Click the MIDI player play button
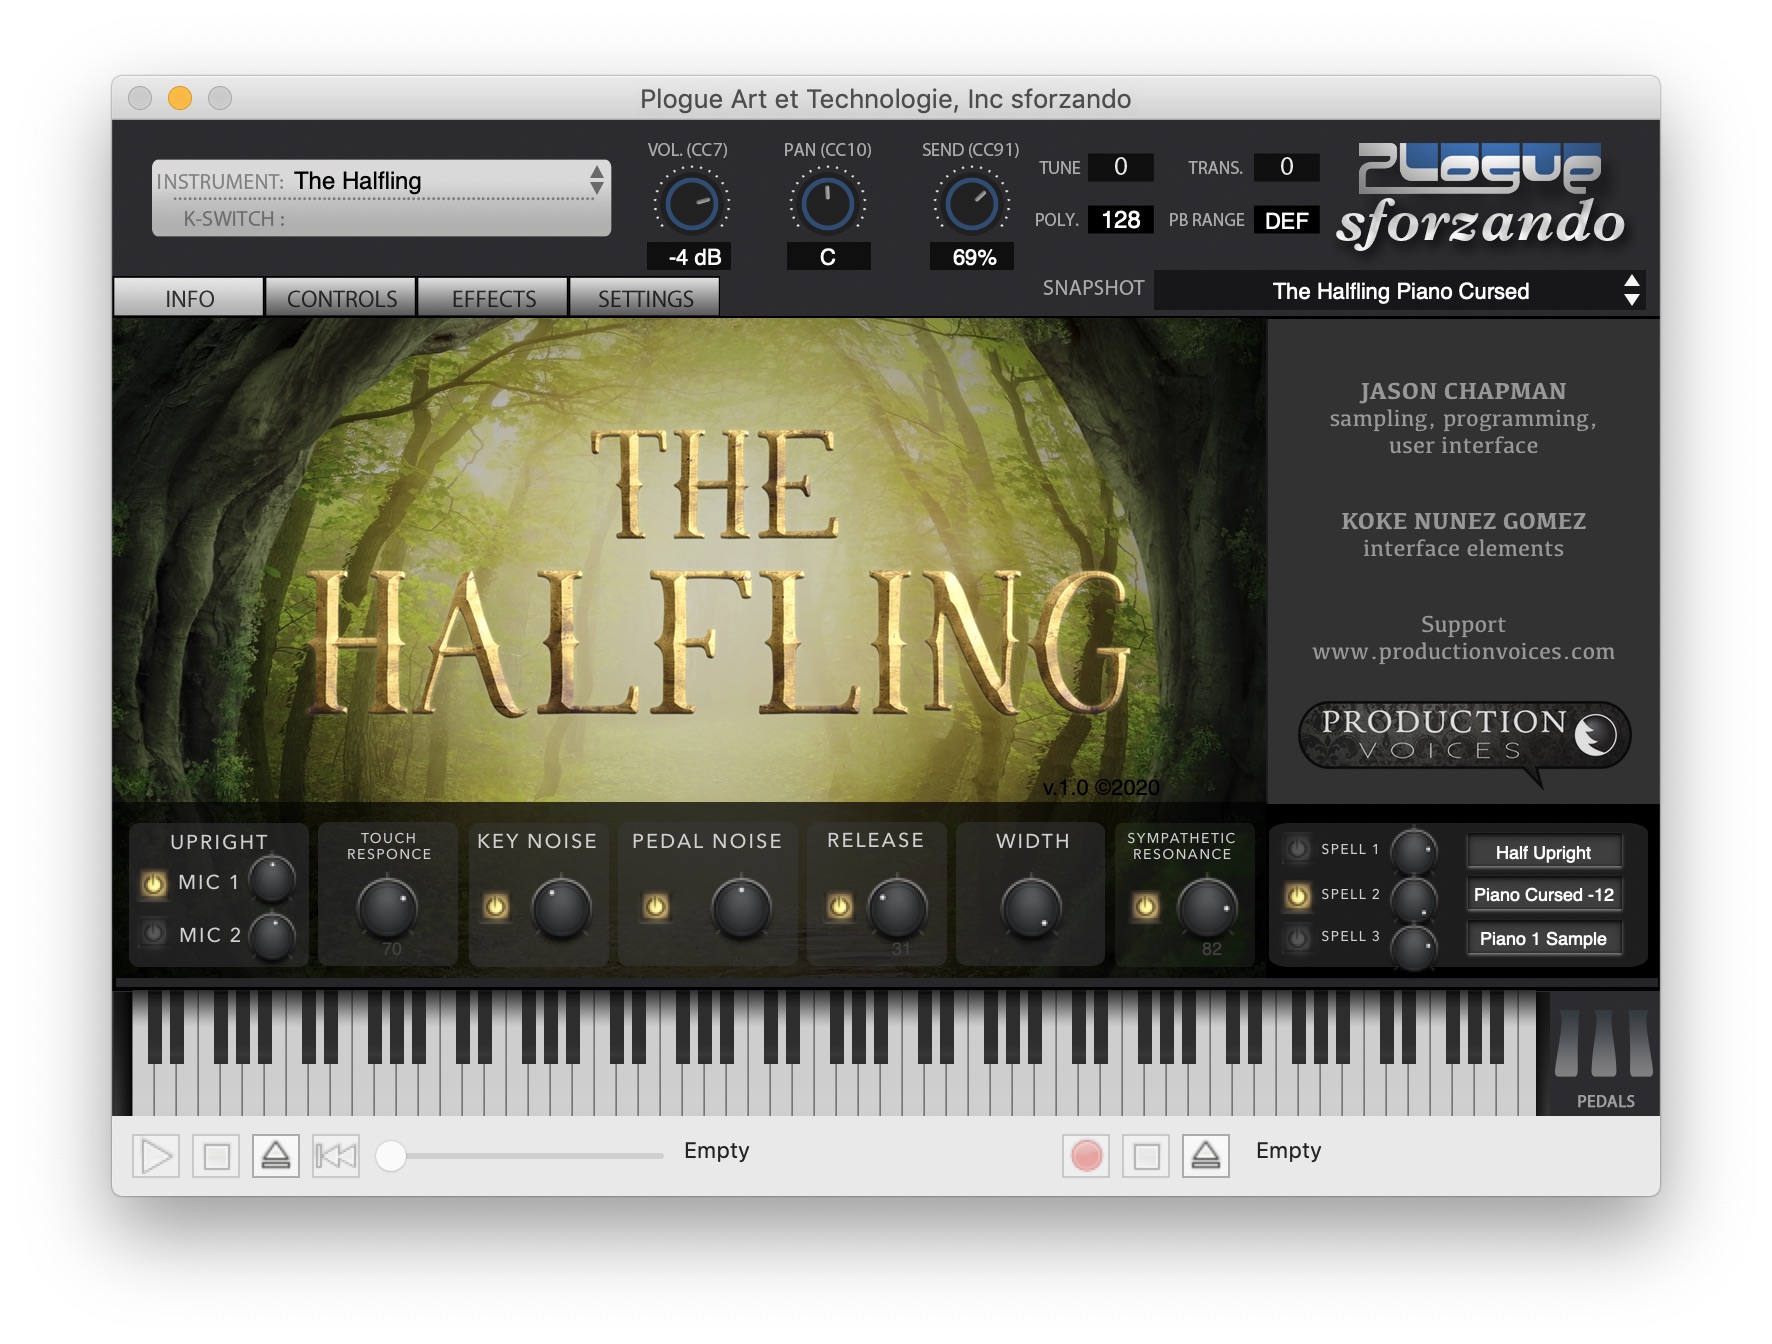Viewport: 1772px width, 1344px height. [156, 1157]
